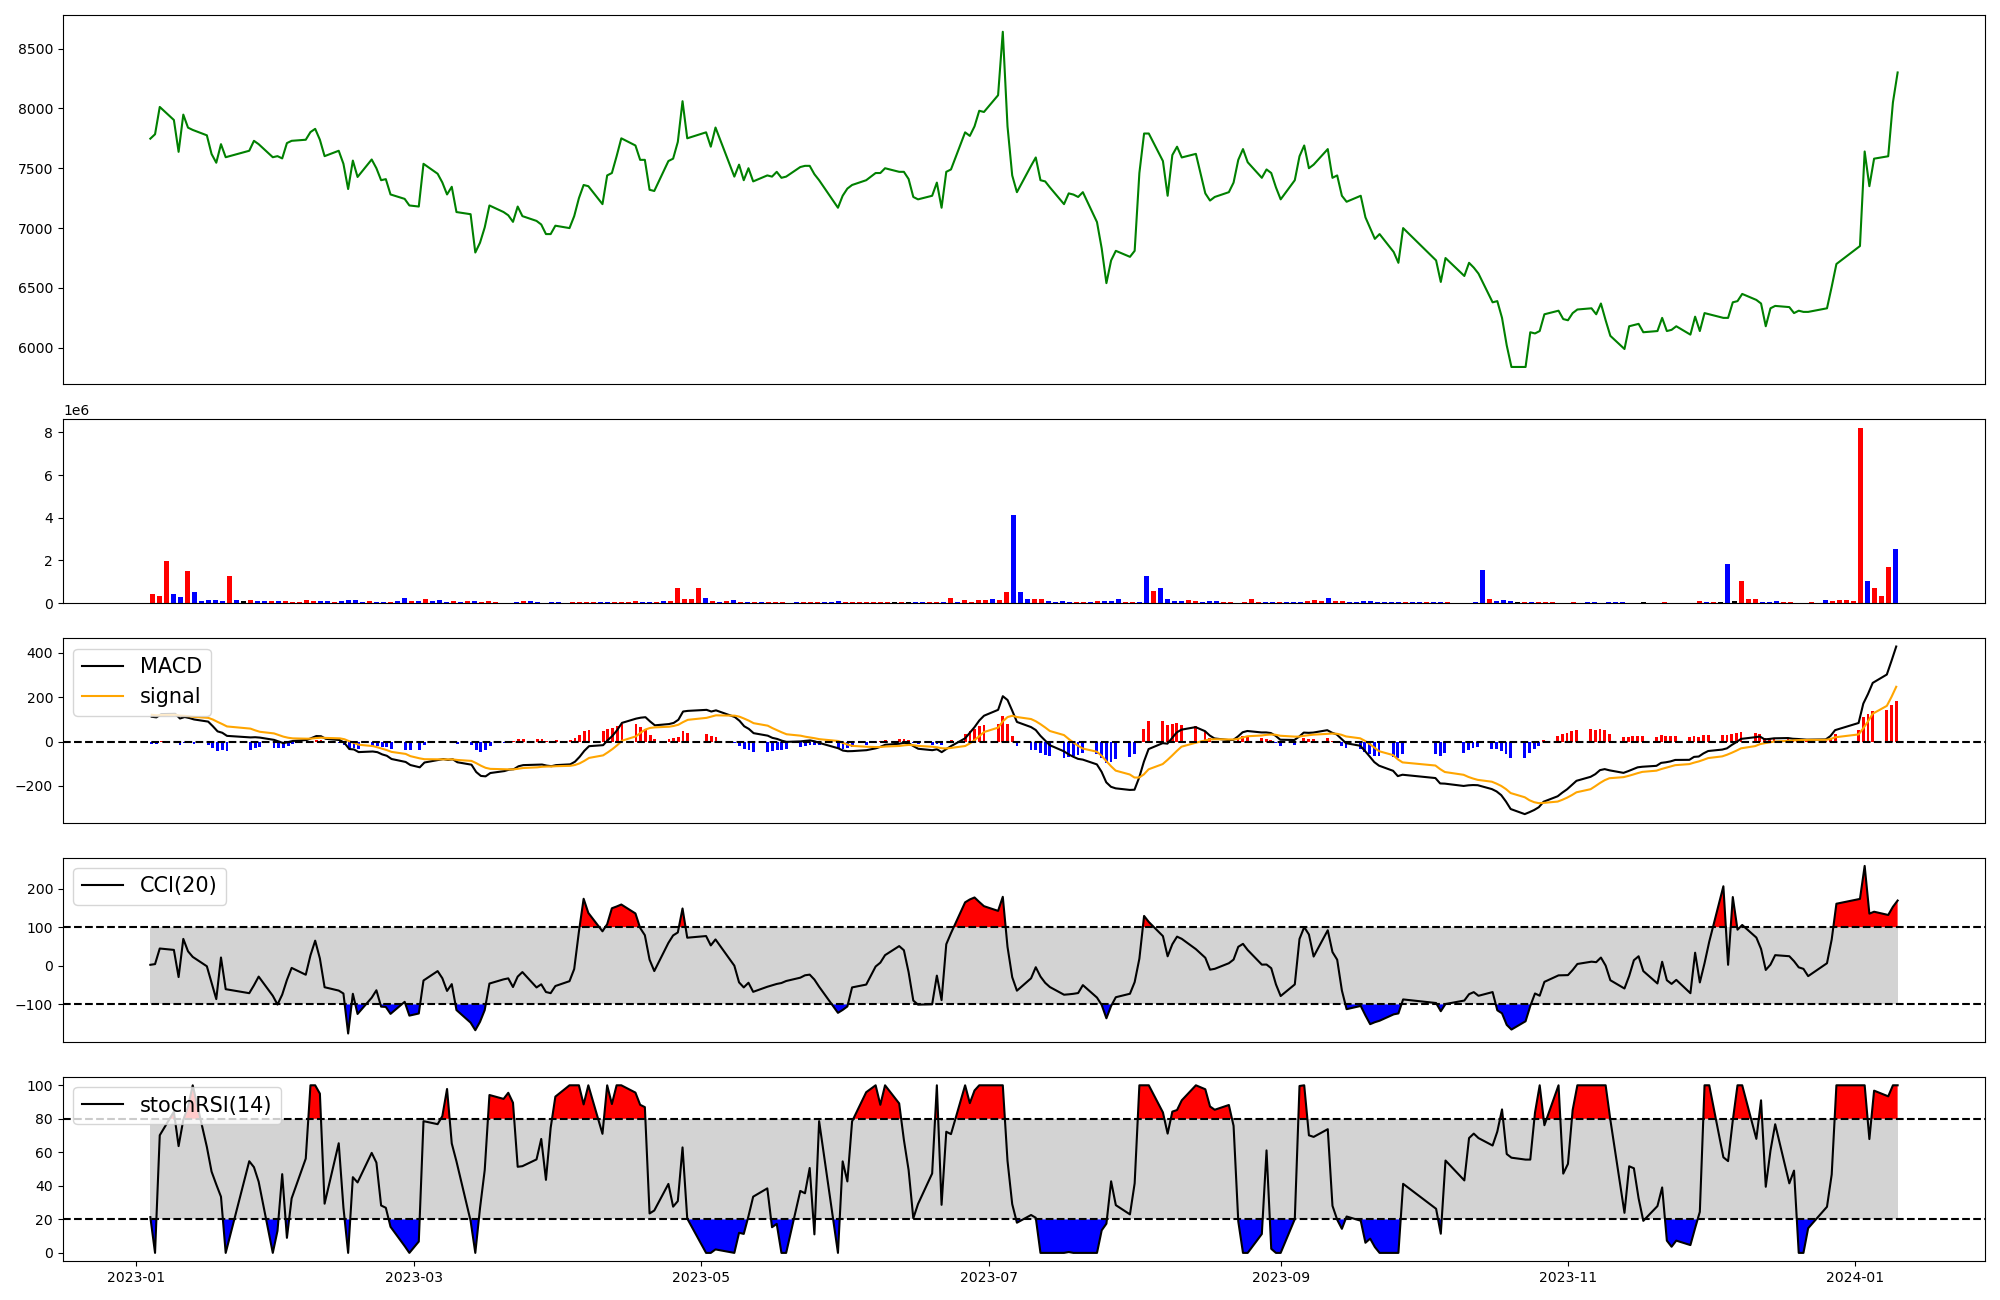Click the 2024-01 date tick label

tap(1856, 1277)
